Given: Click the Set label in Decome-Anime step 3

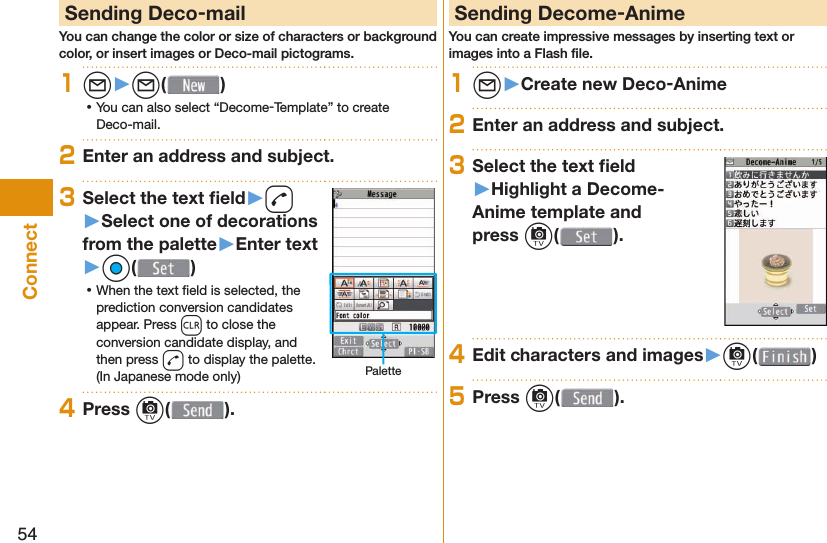Looking at the screenshot, I should point(586,237).
